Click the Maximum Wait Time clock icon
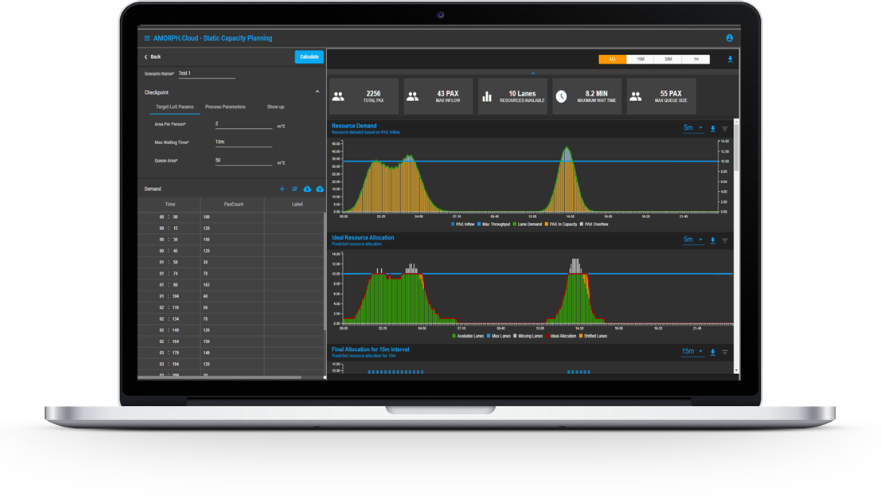 click(x=561, y=97)
